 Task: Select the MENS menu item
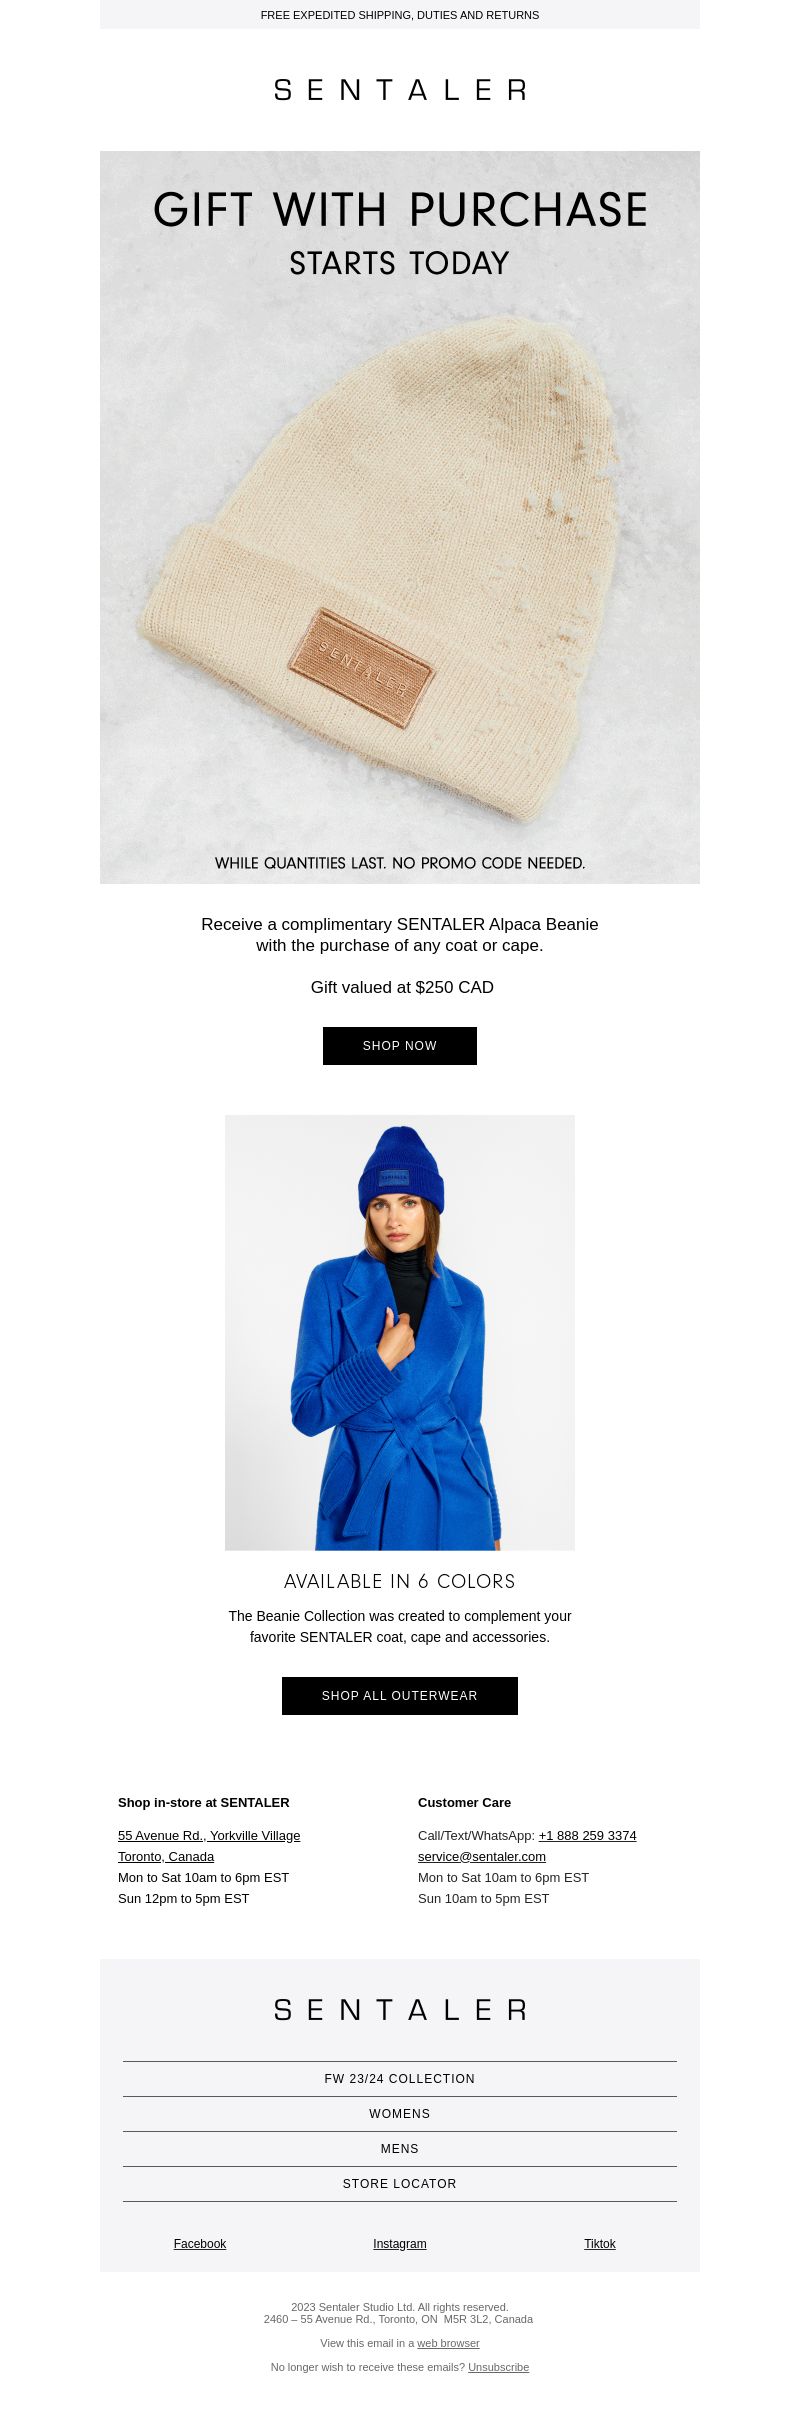click(400, 2149)
